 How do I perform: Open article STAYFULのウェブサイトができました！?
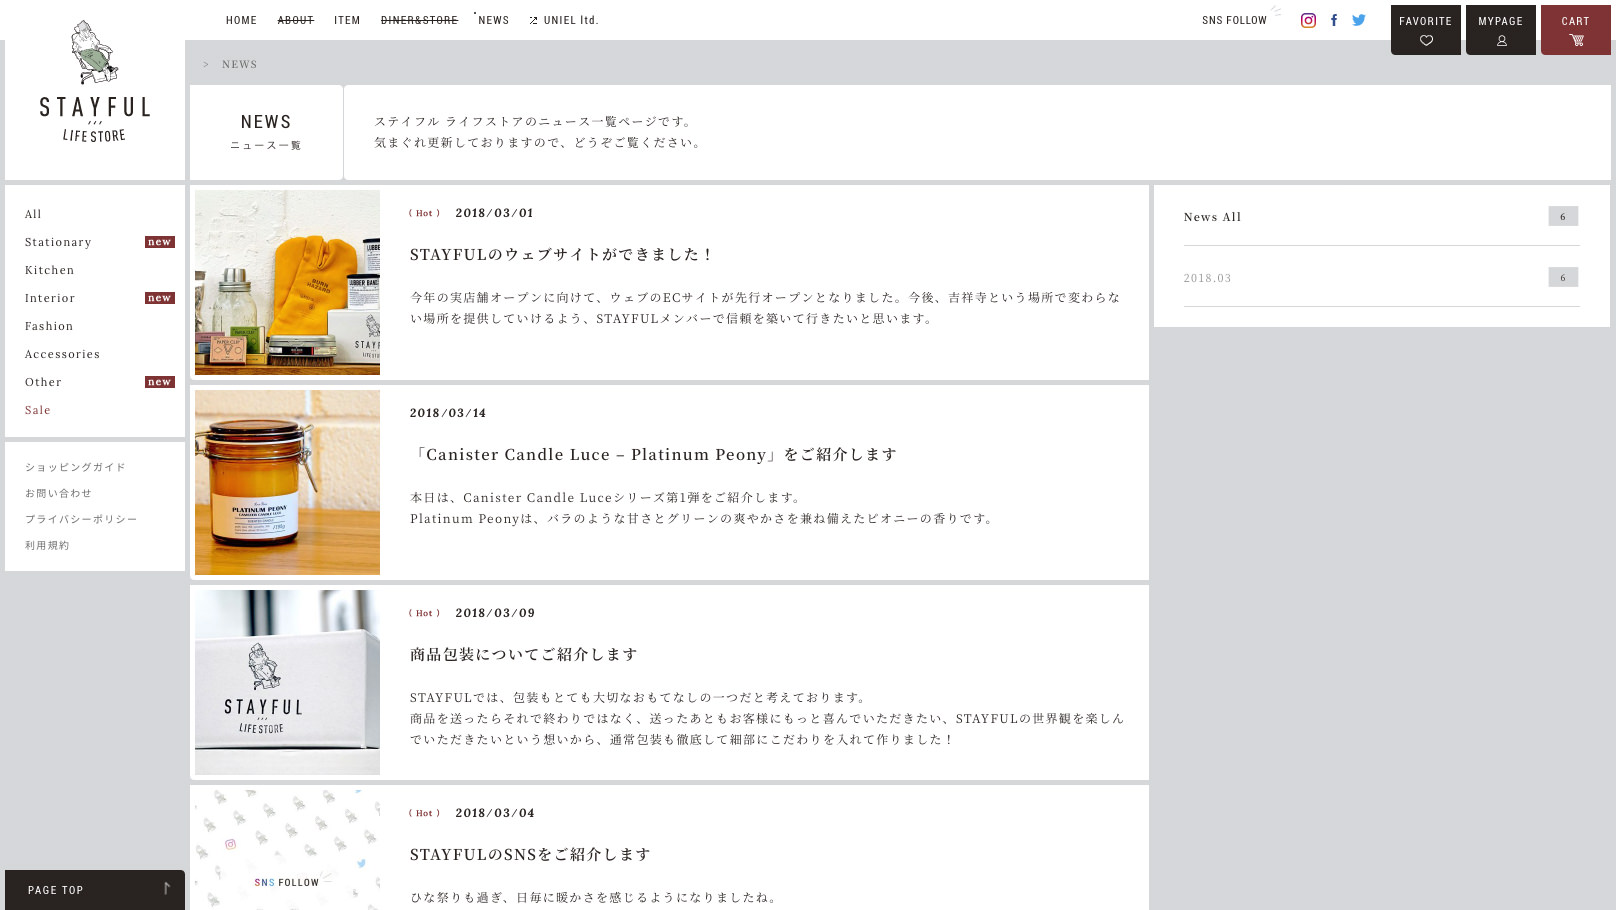pyautogui.click(x=561, y=254)
